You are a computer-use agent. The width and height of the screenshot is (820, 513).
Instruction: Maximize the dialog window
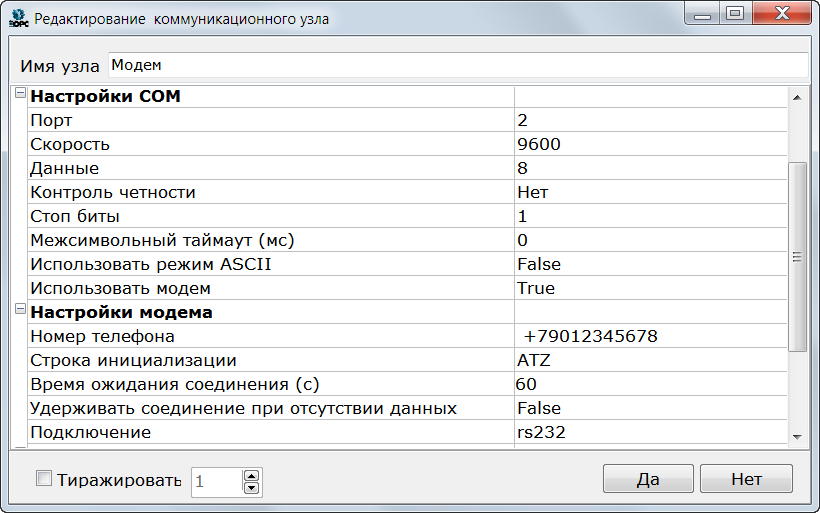coord(735,14)
